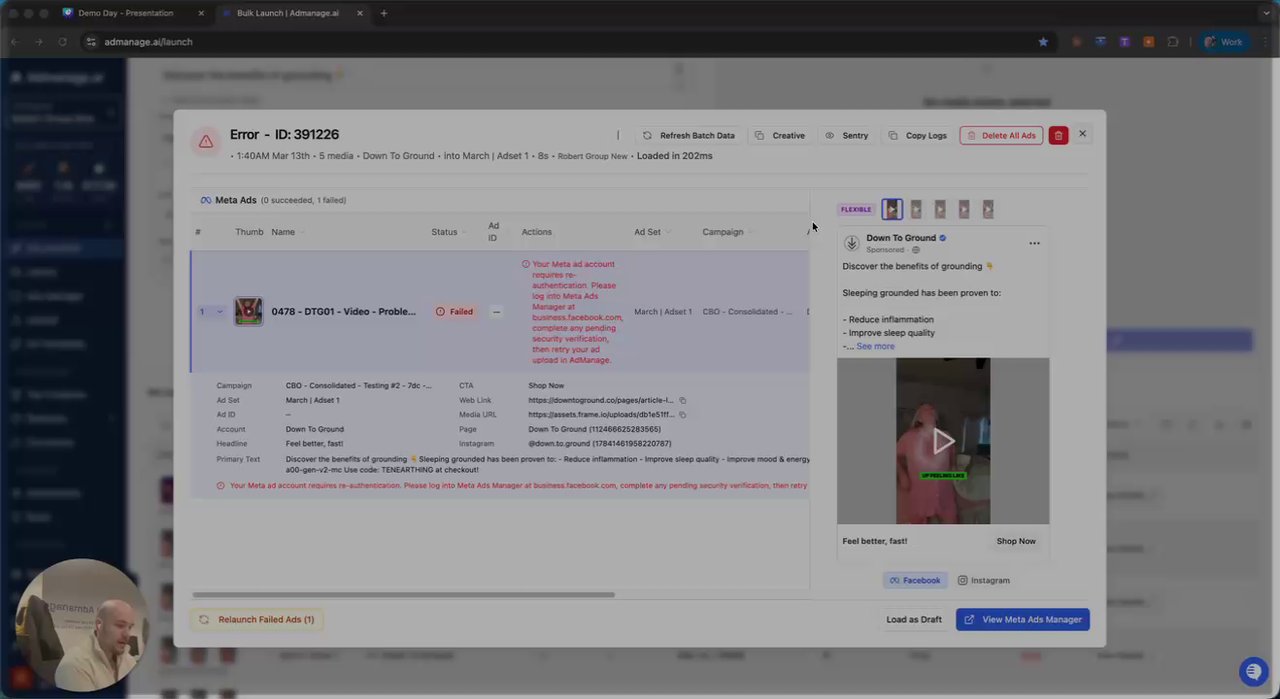Click the site info icon in address bar
This screenshot has width=1280, height=699.
tap(91, 42)
